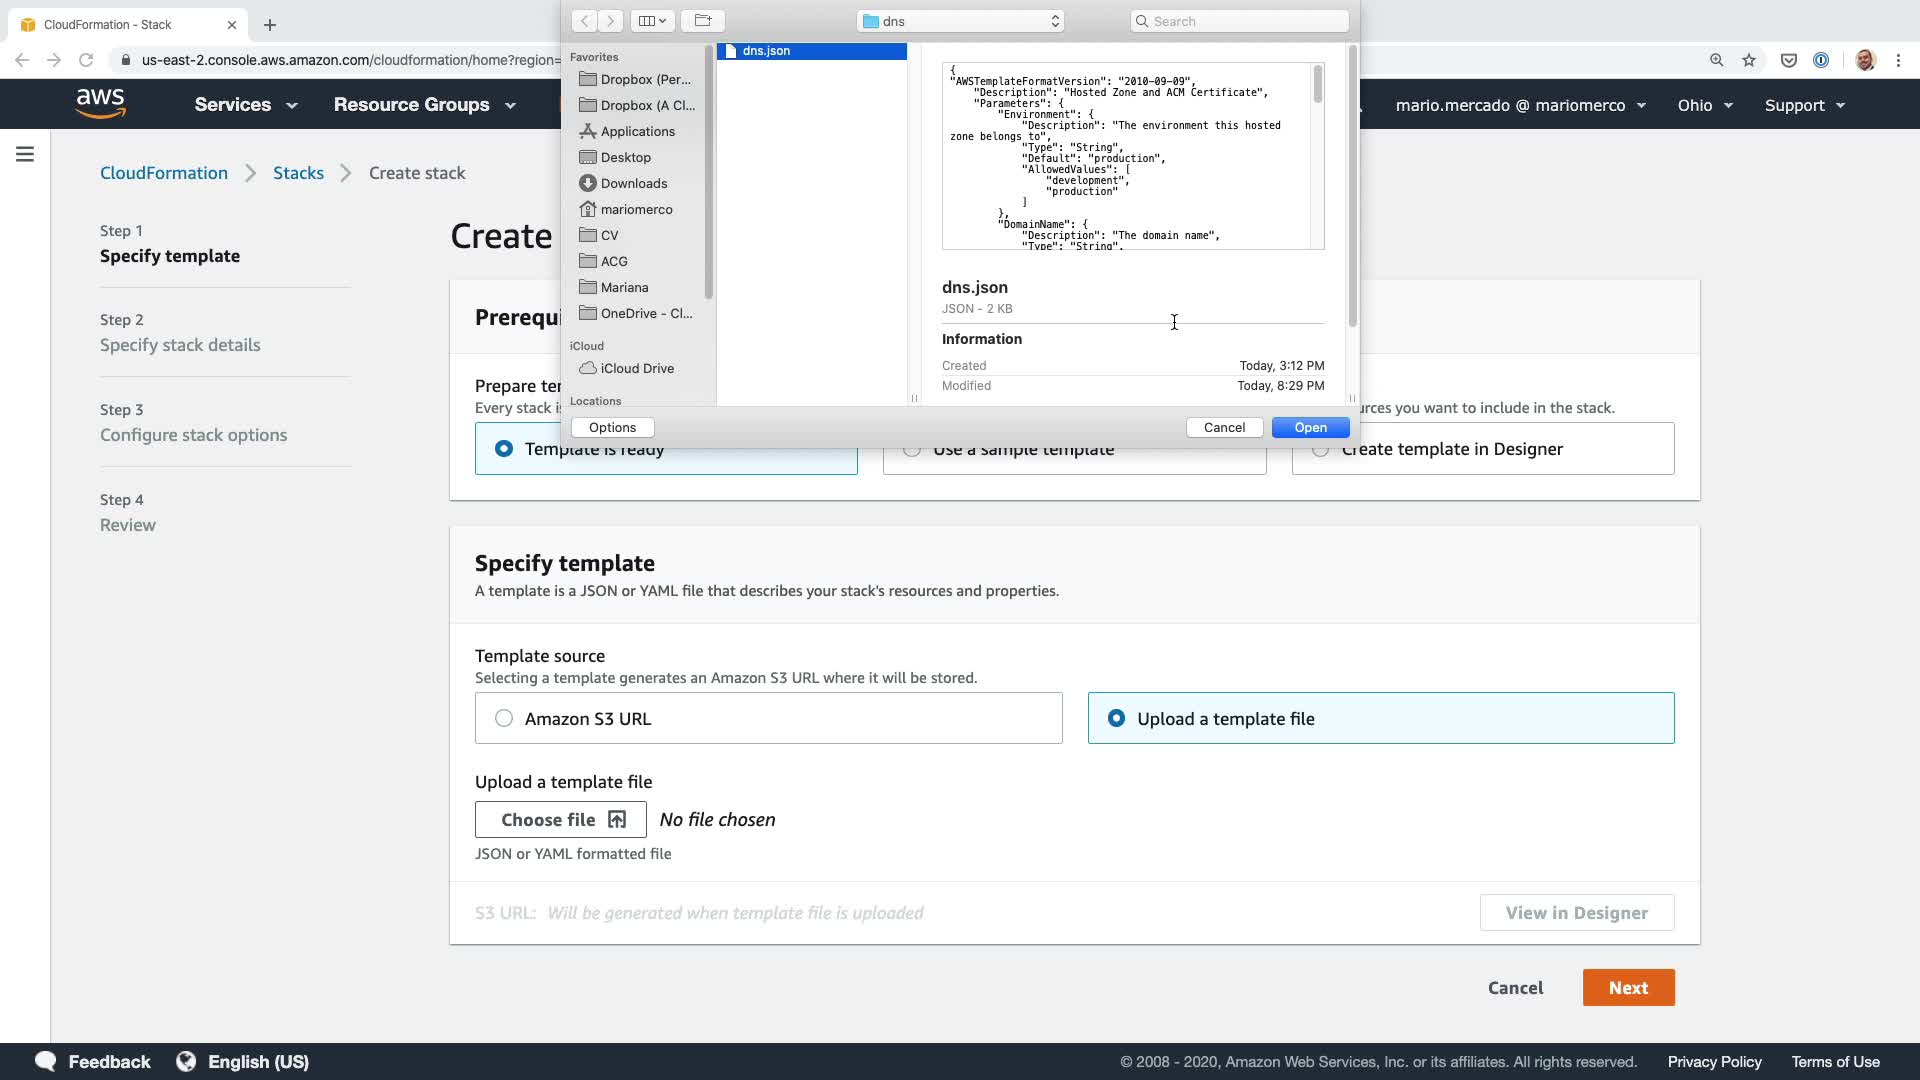Open iCloud Drive in sidebar

point(636,368)
